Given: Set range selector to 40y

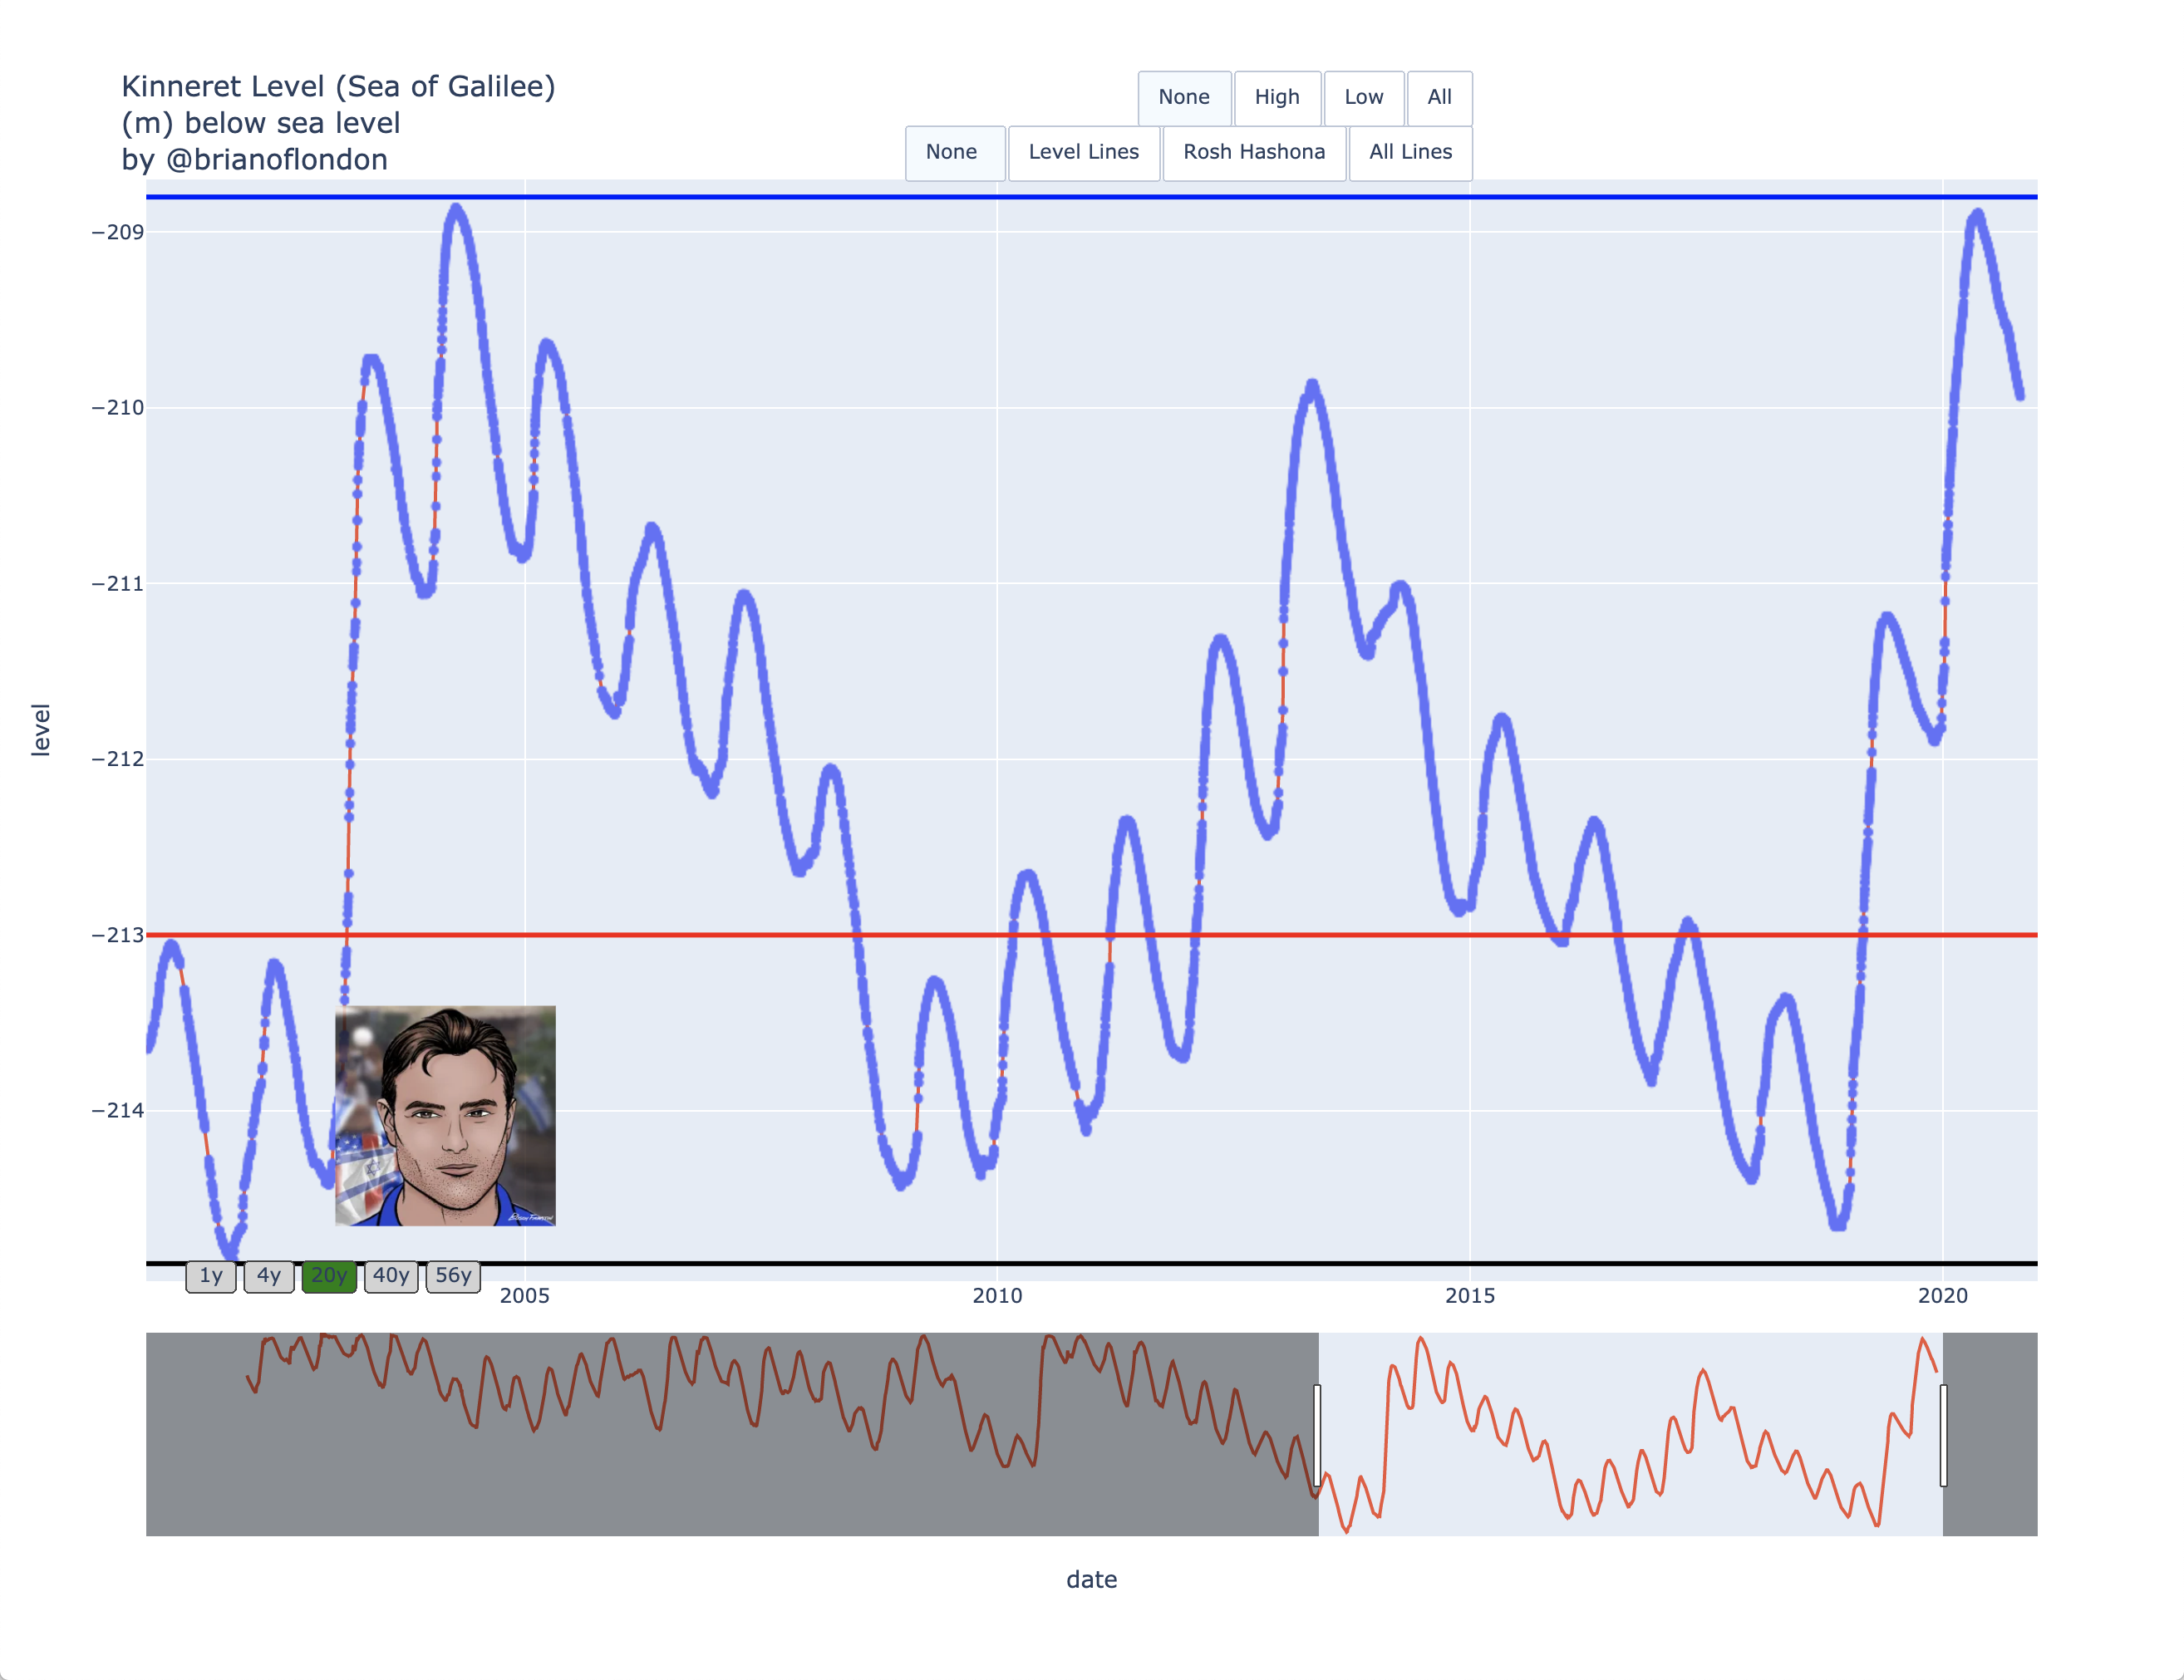Looking at the screenshot, I should (x=391, y=1276).
